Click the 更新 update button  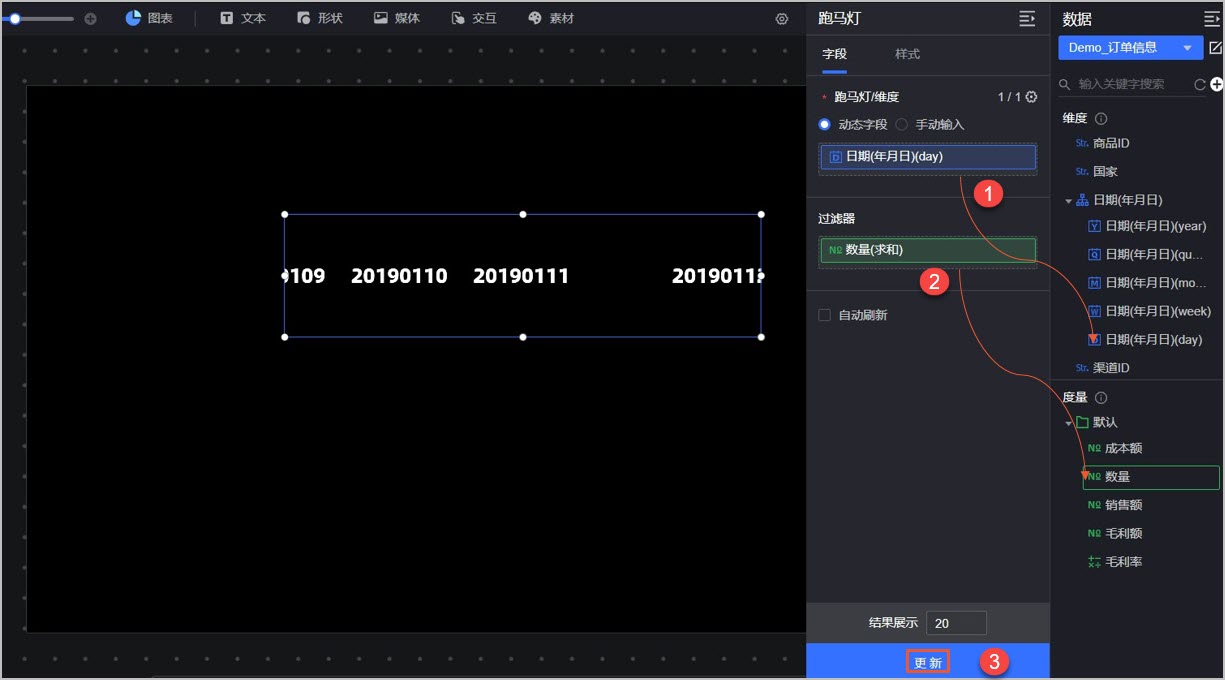pos(928,662)
